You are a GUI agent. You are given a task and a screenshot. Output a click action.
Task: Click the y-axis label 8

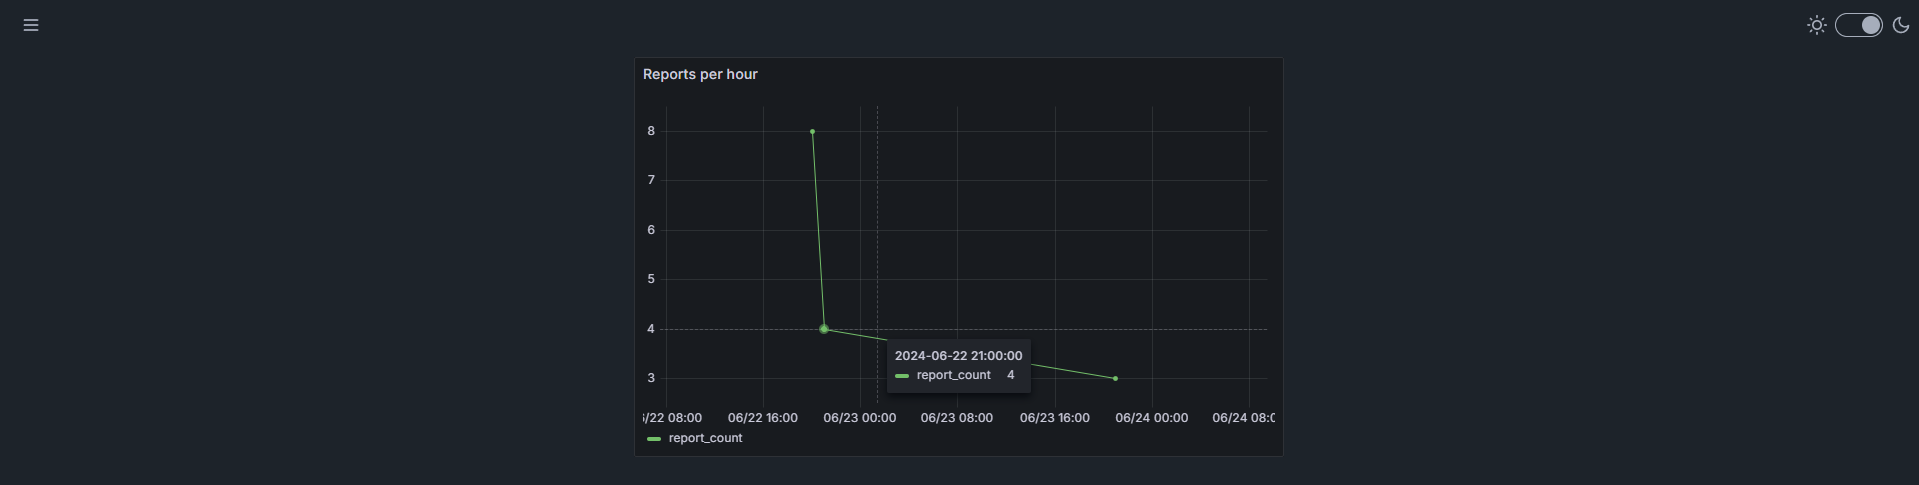651,131
